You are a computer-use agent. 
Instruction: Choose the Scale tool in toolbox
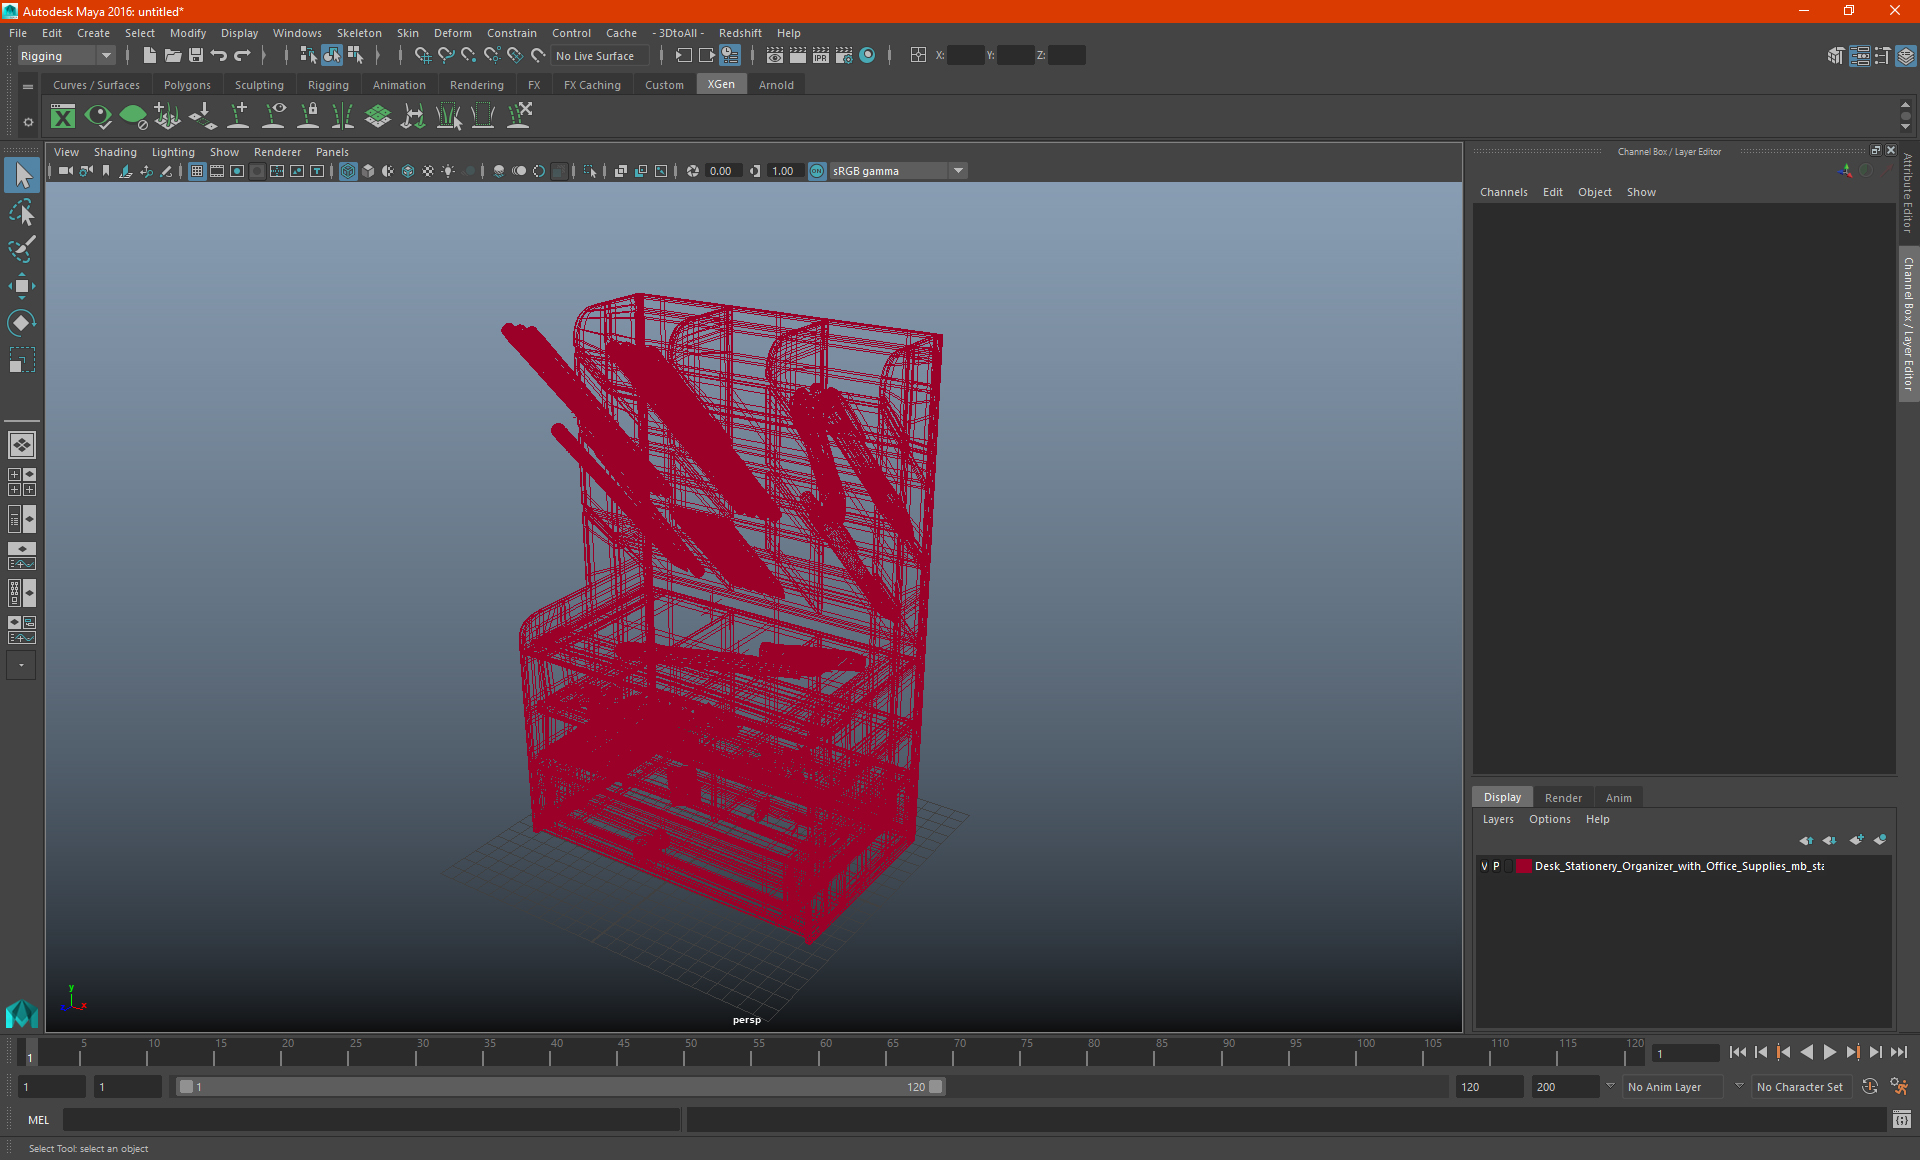tap(22, 359)
